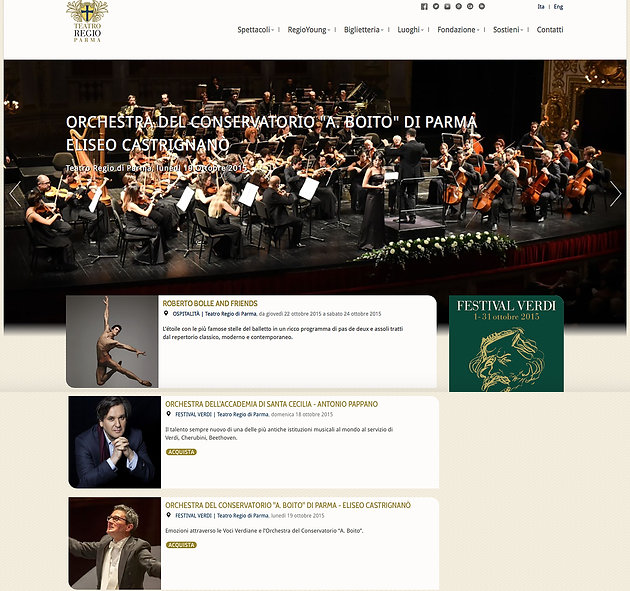Open the Twitter social icon

[436, 6]
